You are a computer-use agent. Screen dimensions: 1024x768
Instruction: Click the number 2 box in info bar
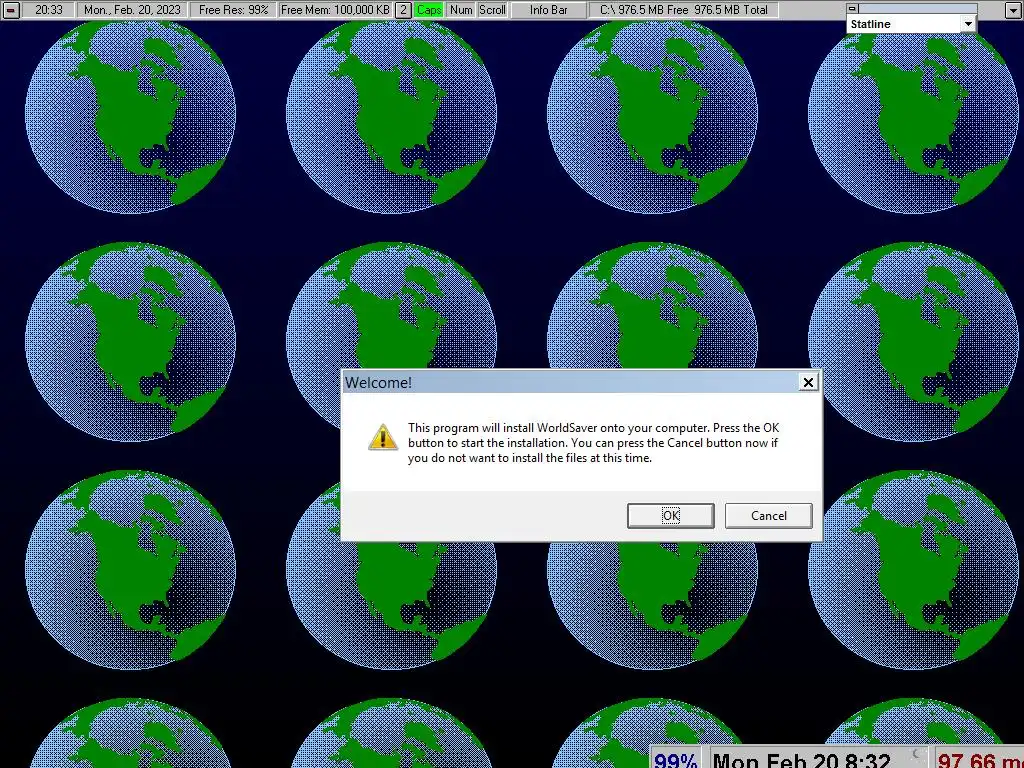(404, 10)
